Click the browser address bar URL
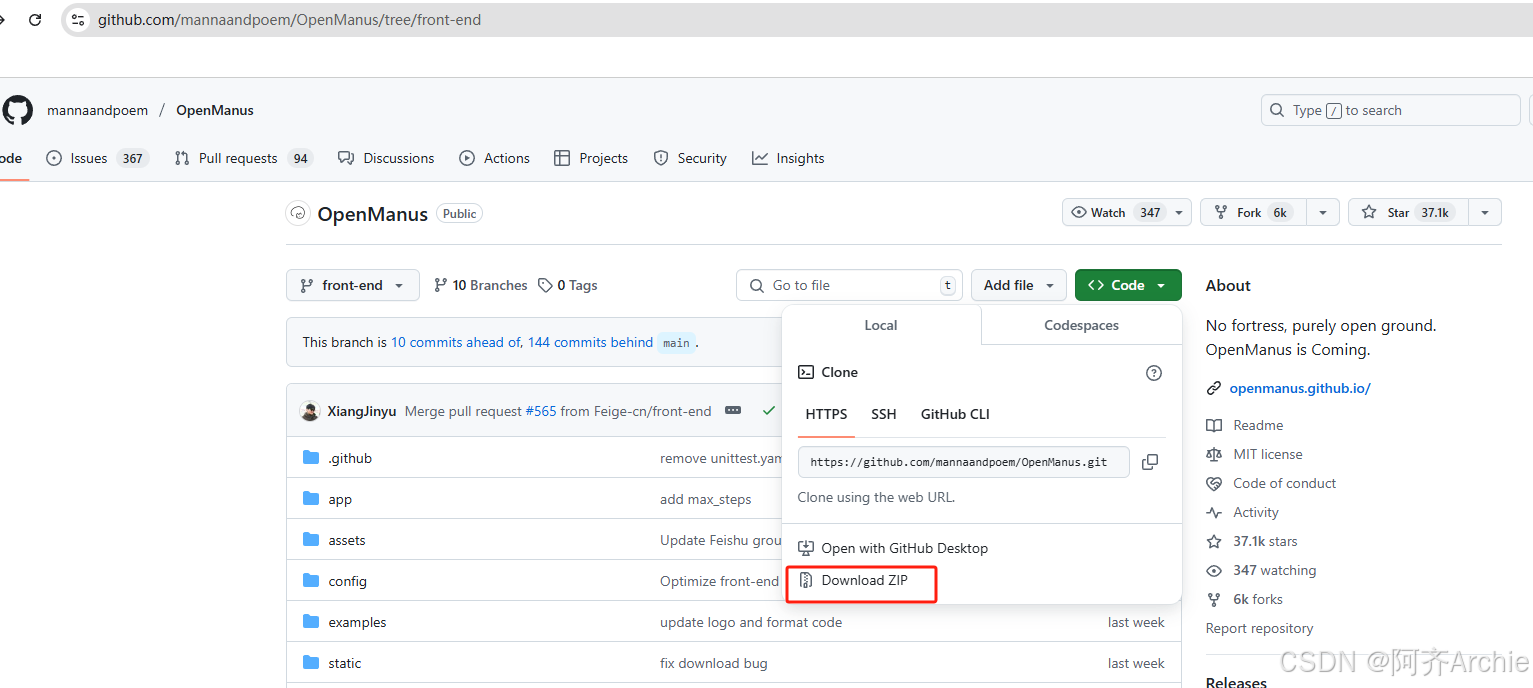Image resolution: width=1533 pixels, height=688 pixels. (289, 20)
